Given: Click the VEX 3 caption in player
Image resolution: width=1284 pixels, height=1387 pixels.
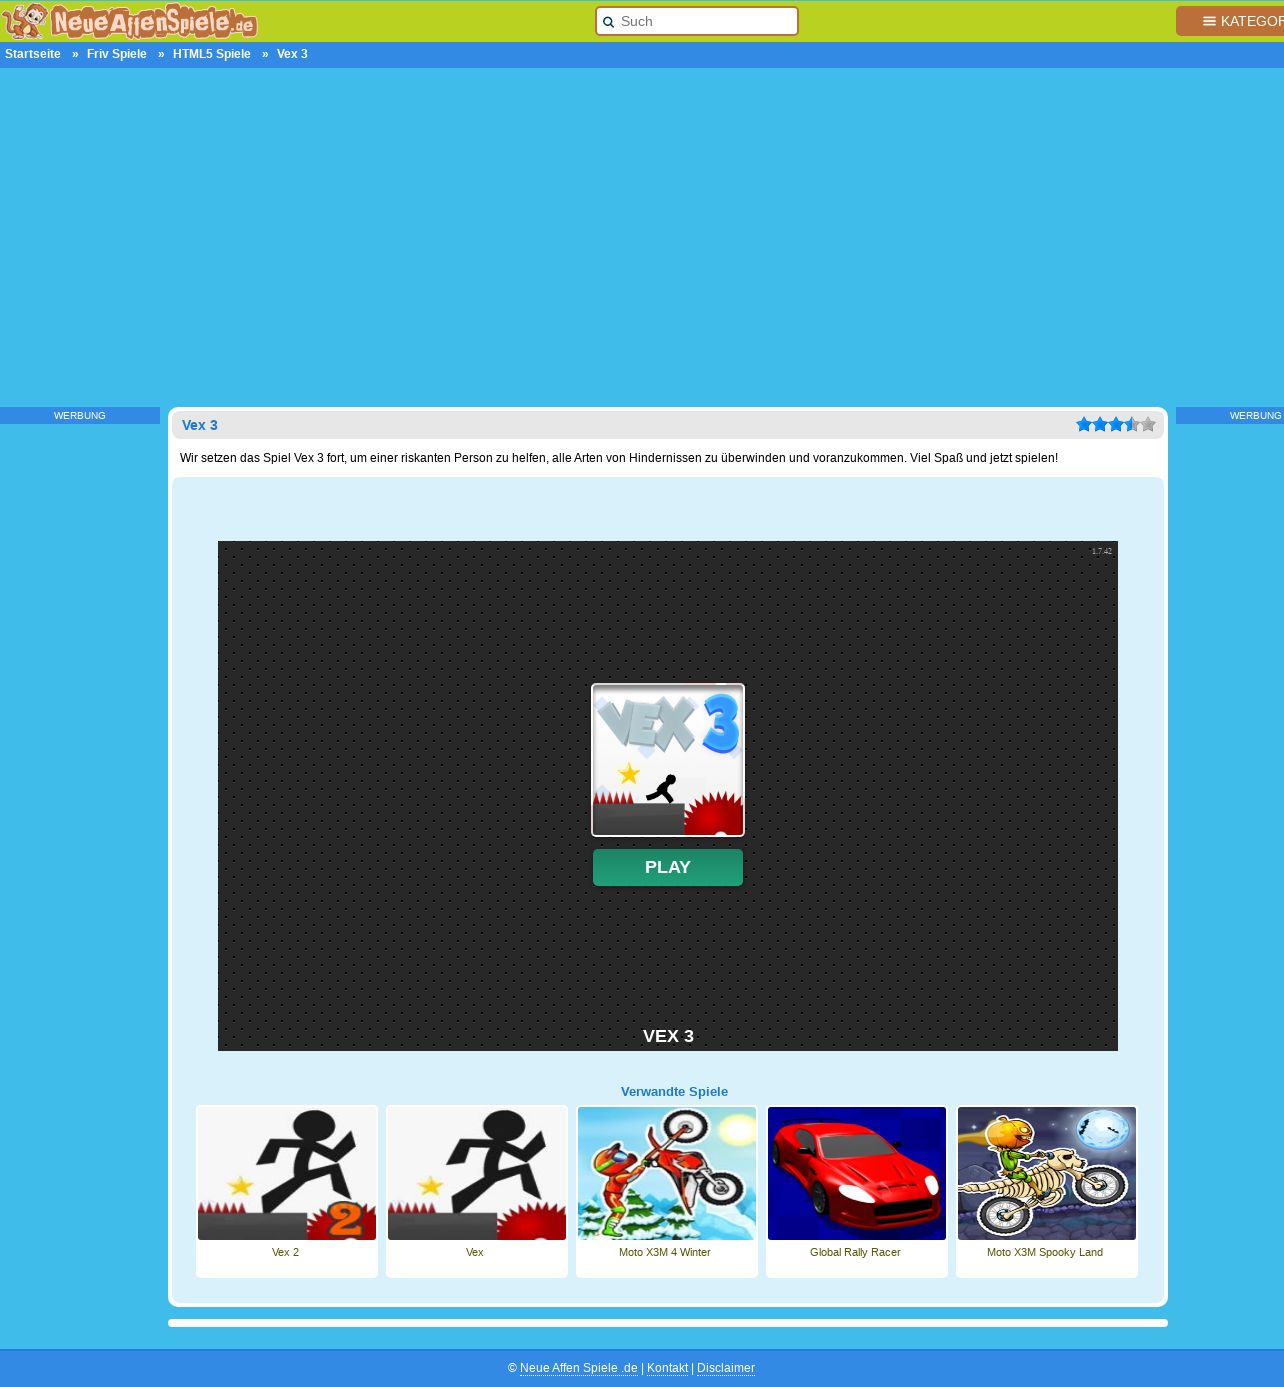Looking at the screenshot, I should click(668, 1036).
